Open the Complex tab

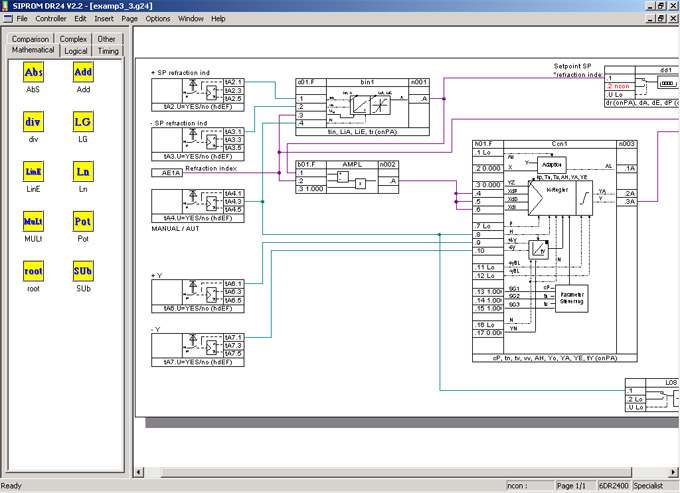74,39
